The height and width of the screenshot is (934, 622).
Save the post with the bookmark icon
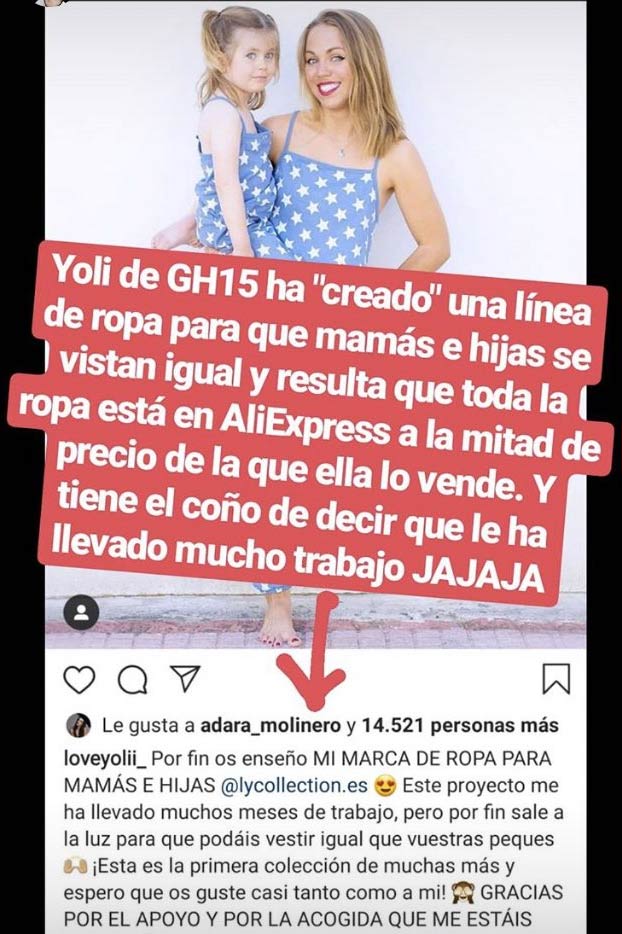(556, 679)
